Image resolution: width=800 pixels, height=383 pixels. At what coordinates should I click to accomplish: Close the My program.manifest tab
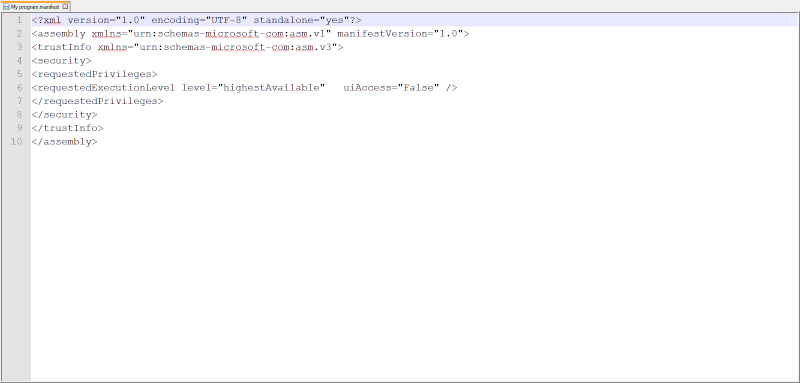(65, 7)
